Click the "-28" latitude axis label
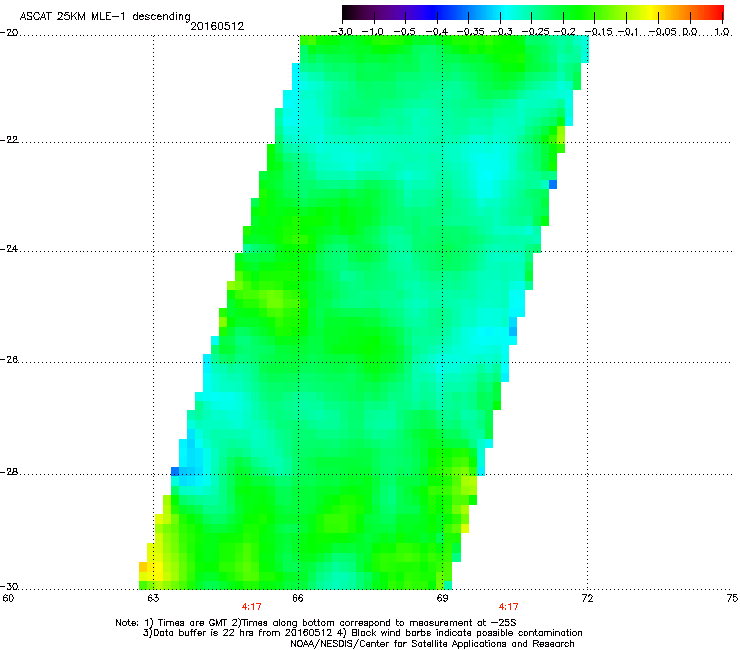 9,472
